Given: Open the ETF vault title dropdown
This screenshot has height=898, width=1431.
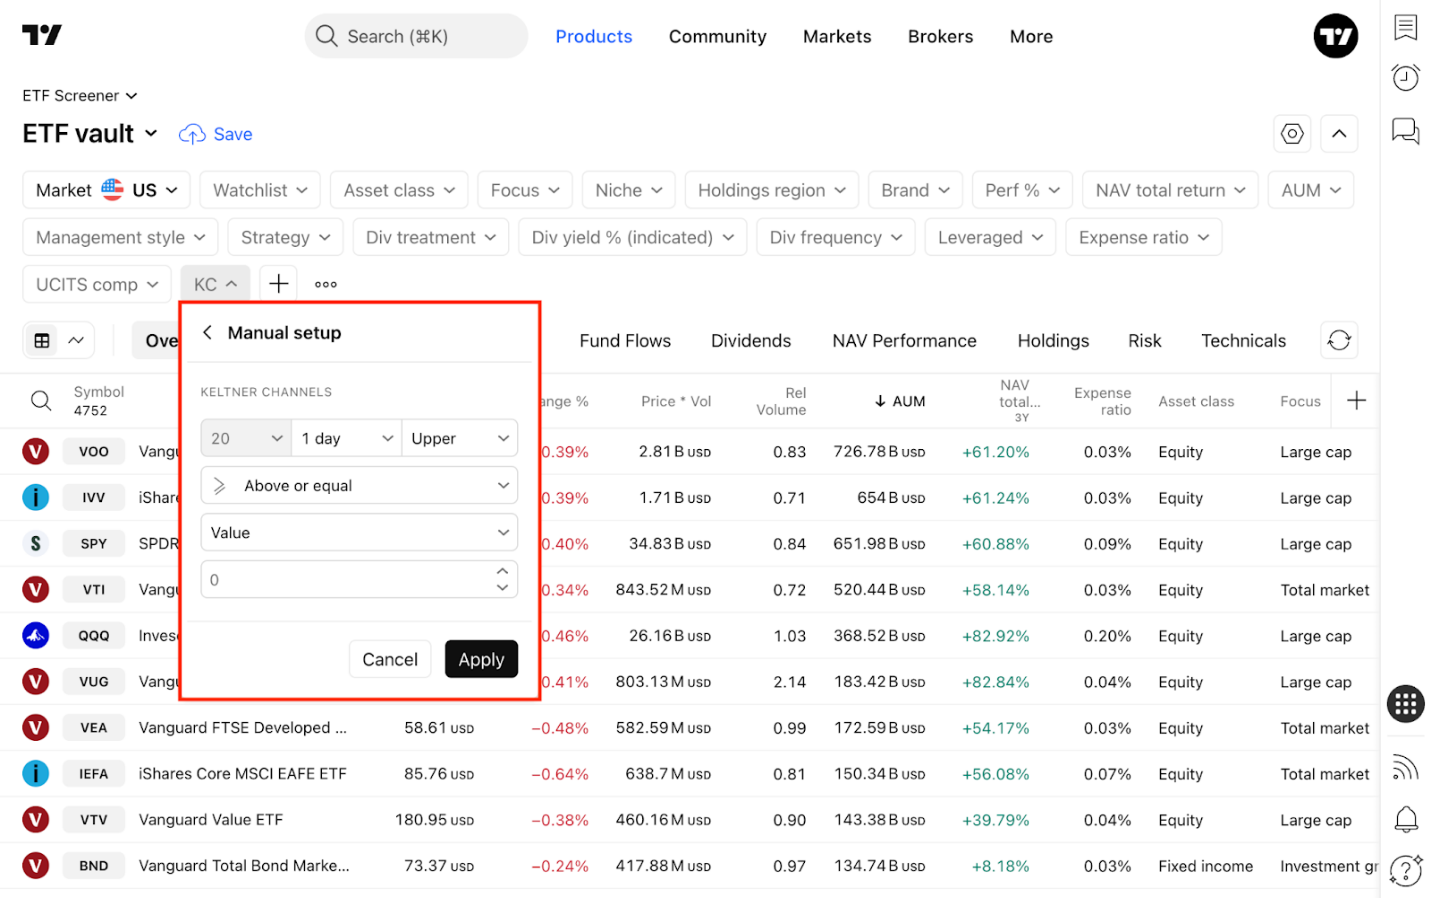Looking at the screenshot, I should coord(90,133).
